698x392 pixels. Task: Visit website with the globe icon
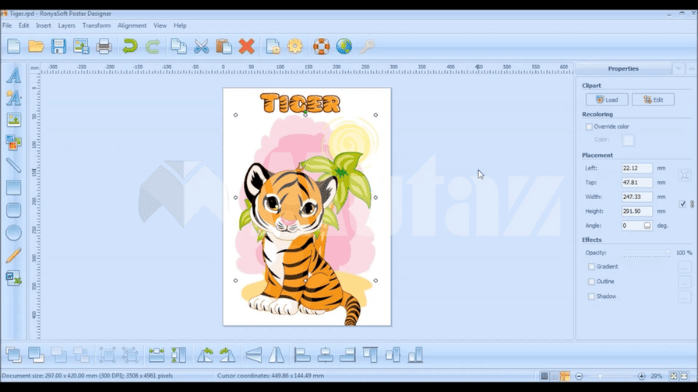point(344,46)
